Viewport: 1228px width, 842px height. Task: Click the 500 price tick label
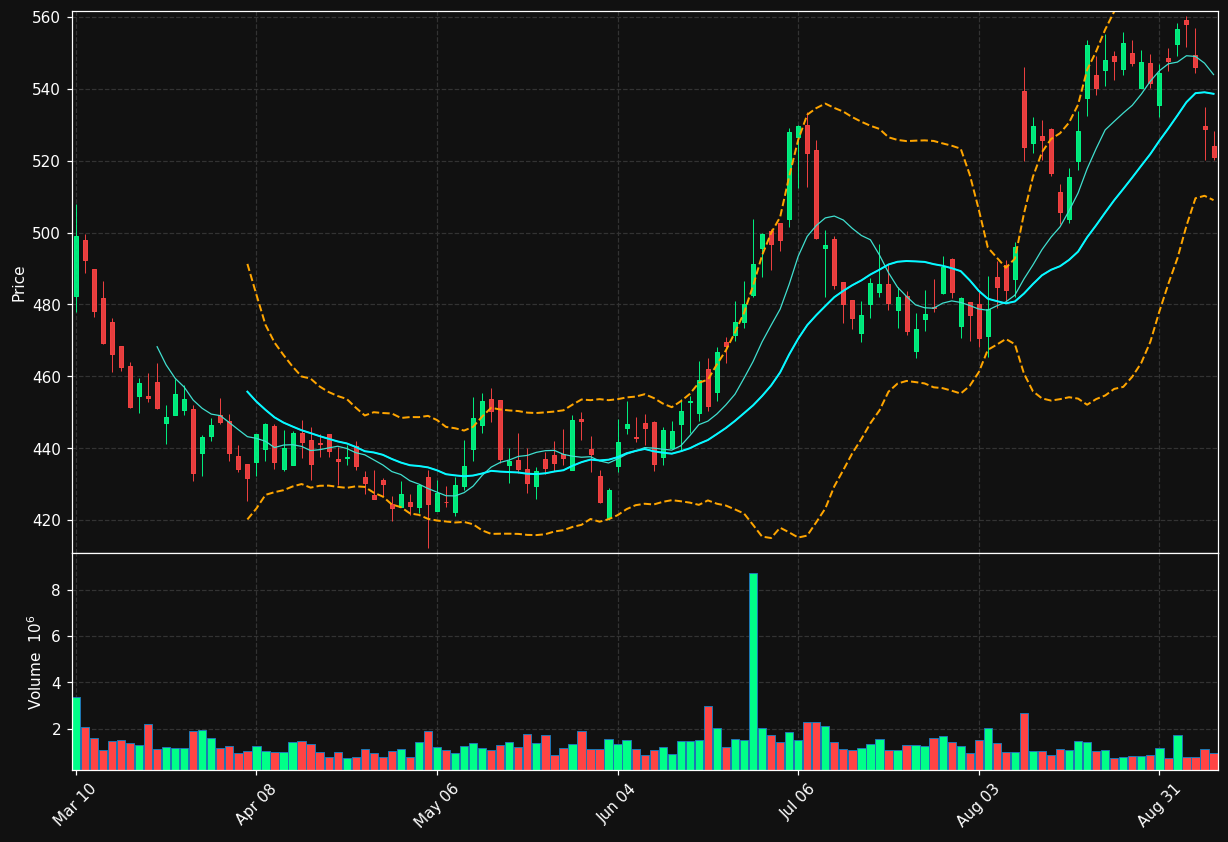(48, 234)
